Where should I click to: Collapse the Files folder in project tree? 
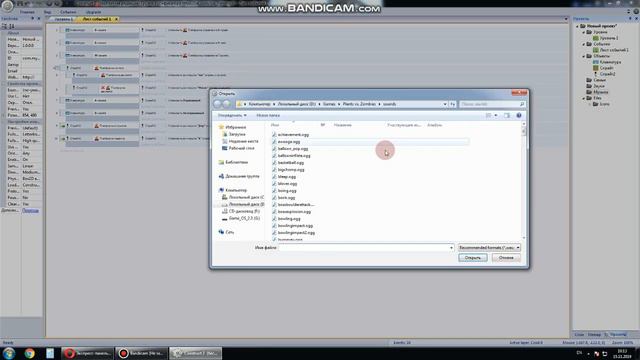pos(584,98)
